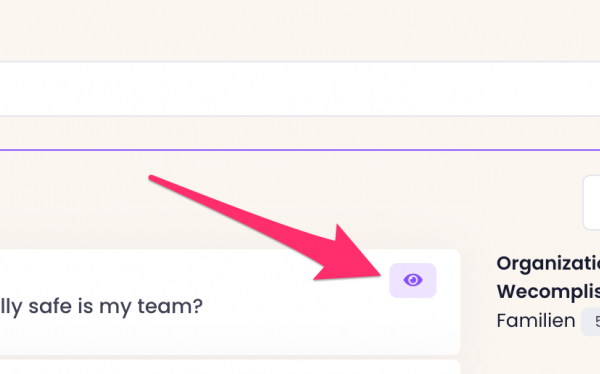Open the 'safe is my team?' card
600x374 pixels.
pyautogui.click(x=230, y=302)
